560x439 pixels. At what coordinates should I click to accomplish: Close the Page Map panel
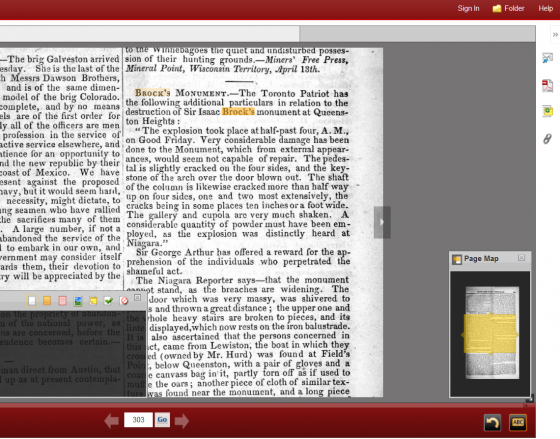[x=521, y=258]
